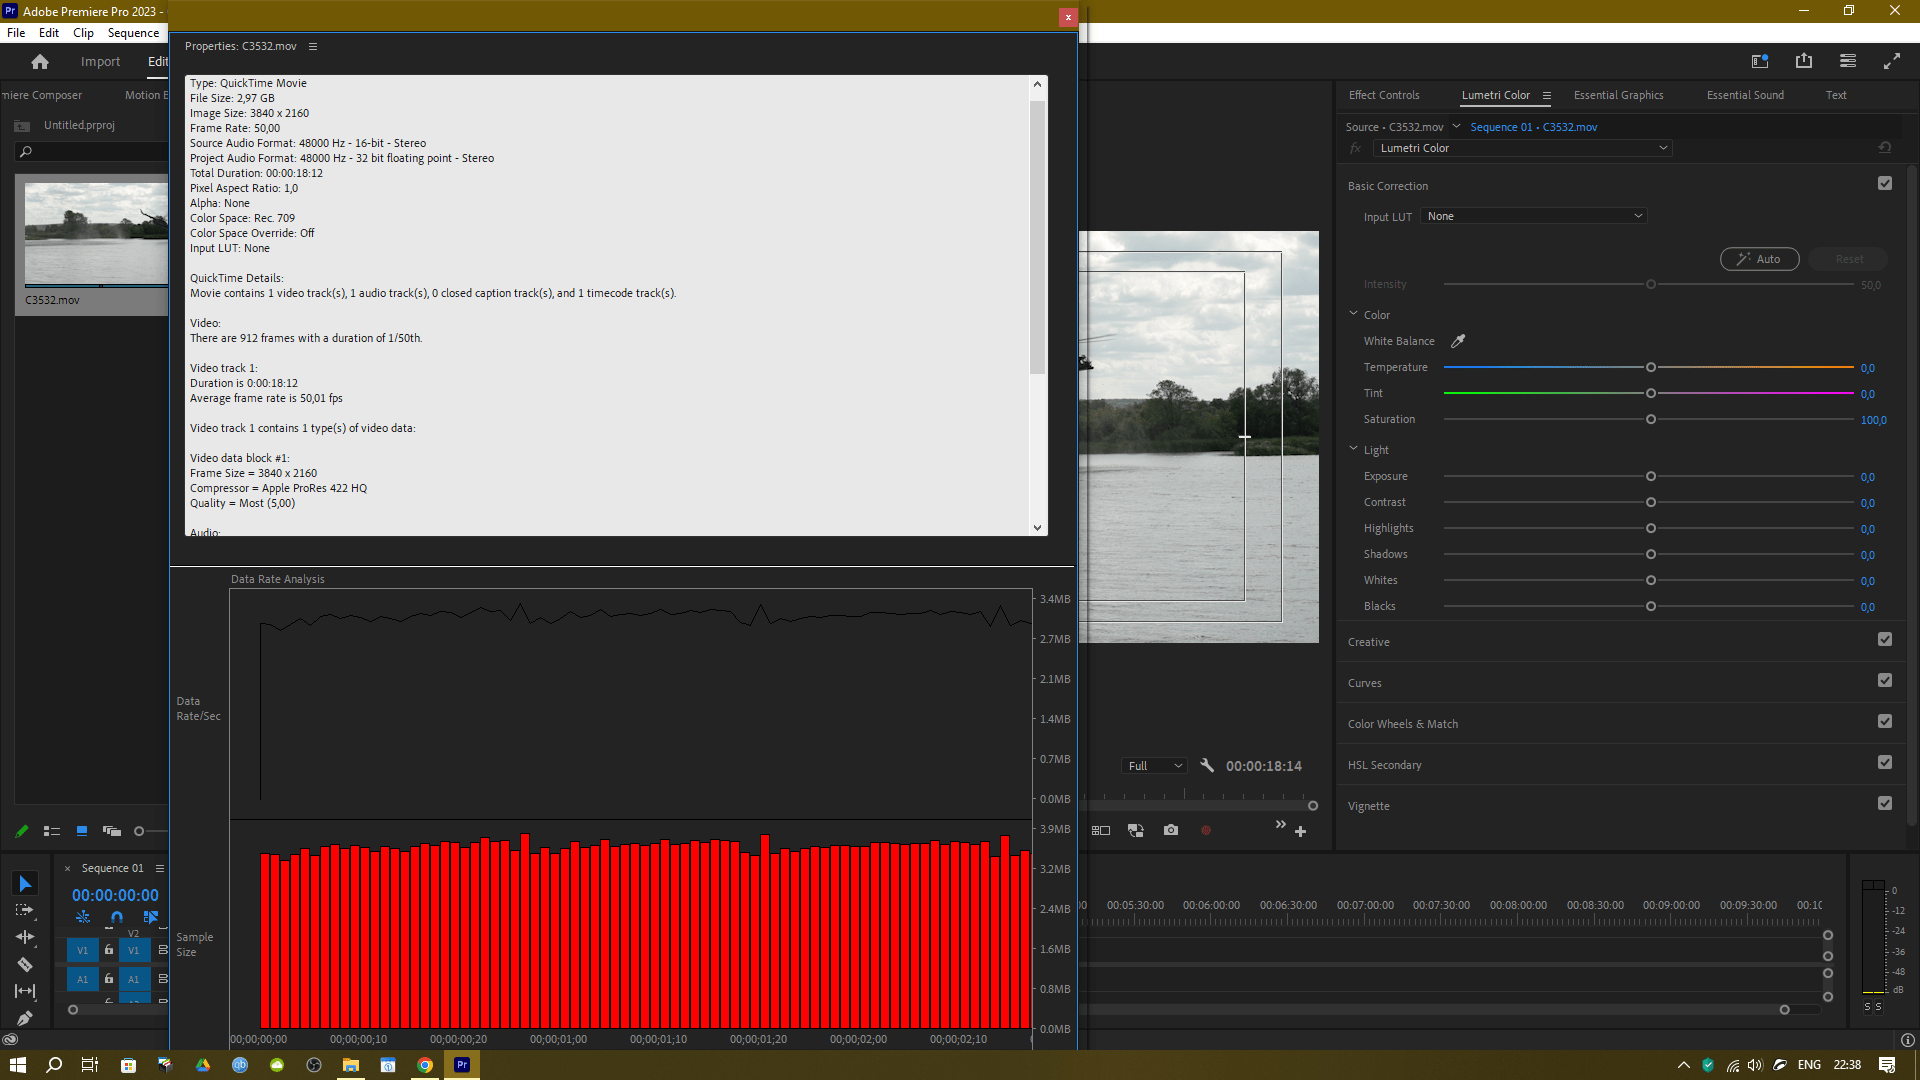Disable the Creative section checkbox
This screenshot has height=1080, width=1920.
(x=1885, y=639)
